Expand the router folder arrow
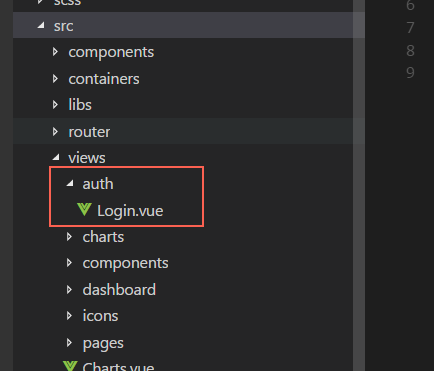 click(x=55, y=132)
